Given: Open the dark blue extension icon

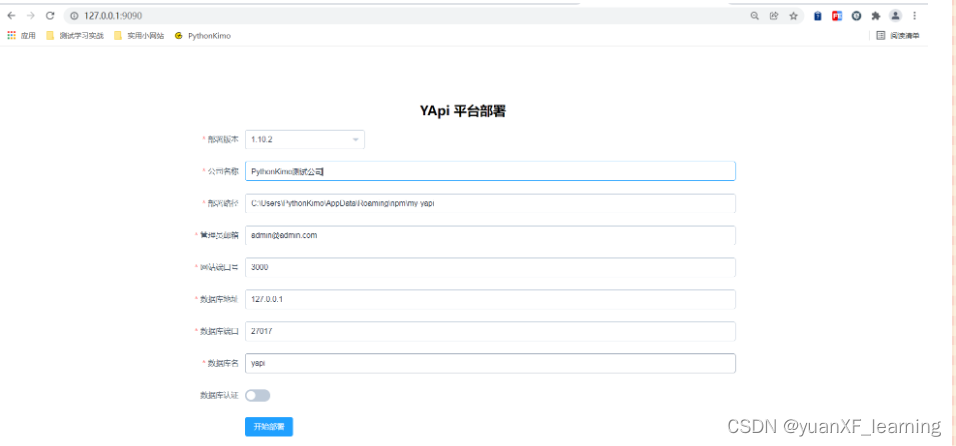Looking at the screenshot, I should coord(818,16).
